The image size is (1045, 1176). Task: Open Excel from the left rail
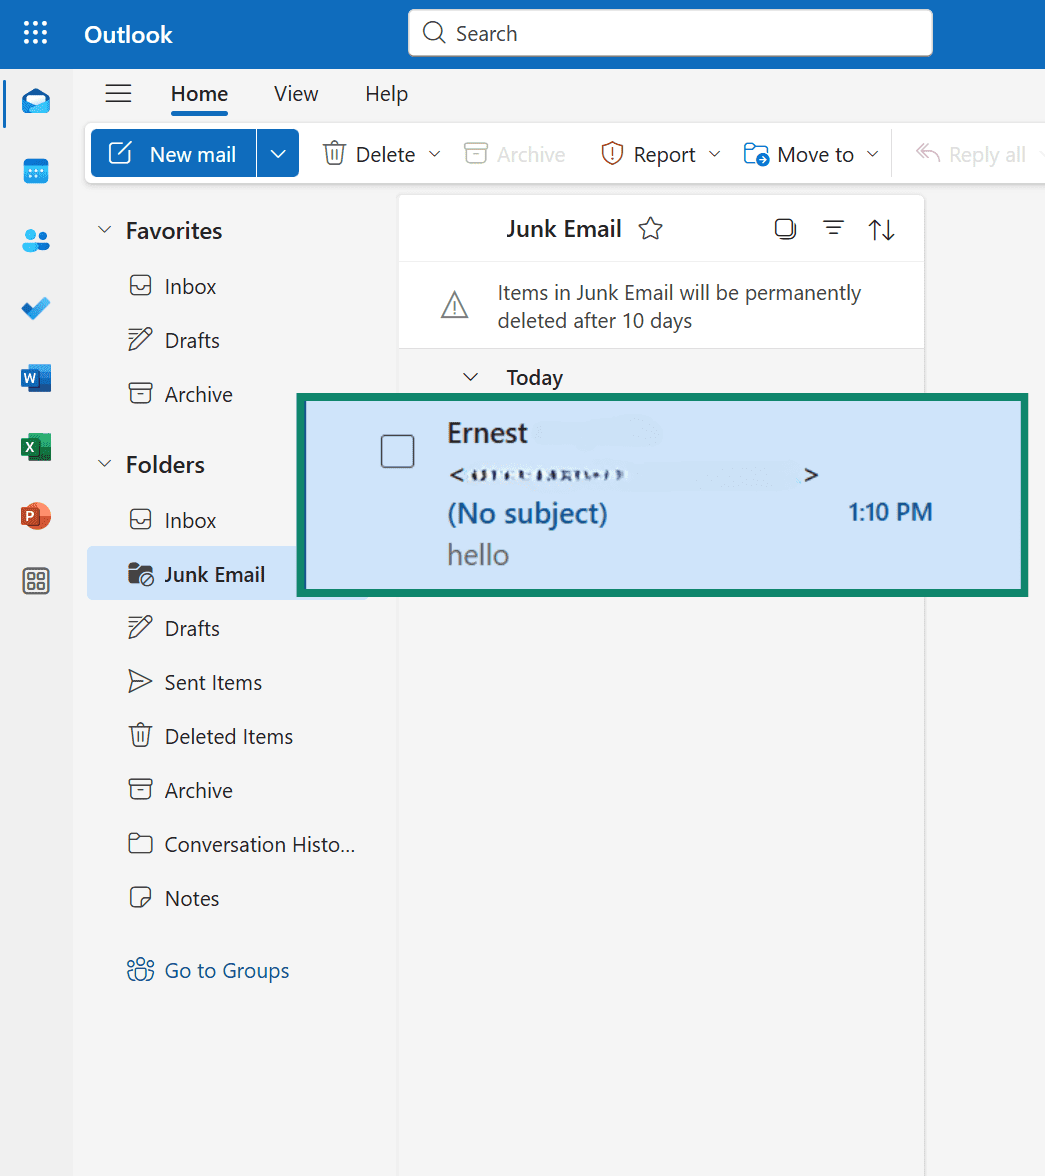click(x=35, y=447)
